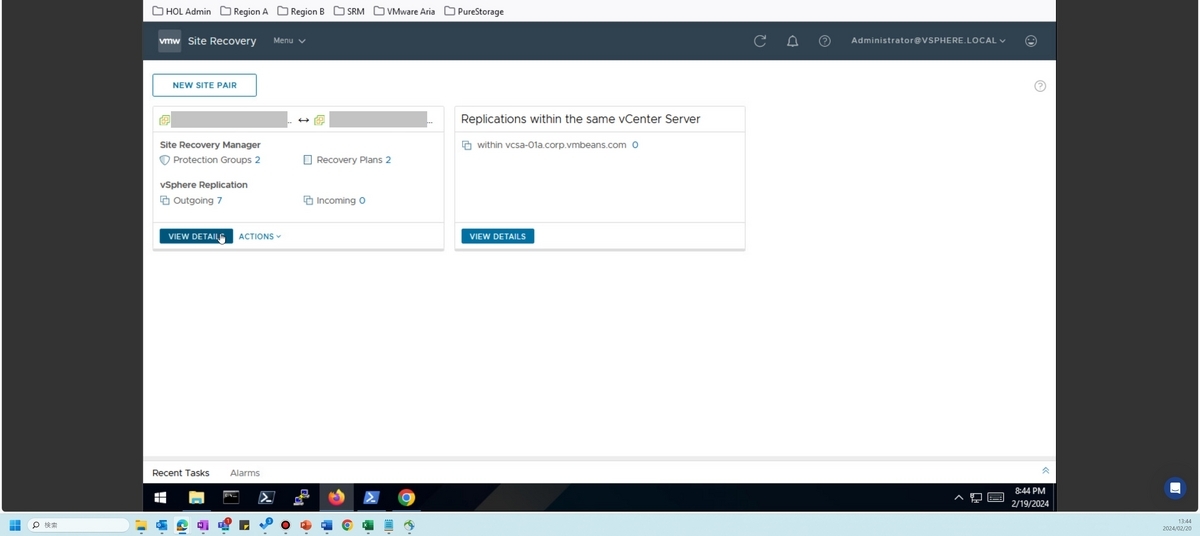Viewport: 1200px width, 536px height.
Task: Click View Details on the site pair card
Action: [x=196, y=237]
